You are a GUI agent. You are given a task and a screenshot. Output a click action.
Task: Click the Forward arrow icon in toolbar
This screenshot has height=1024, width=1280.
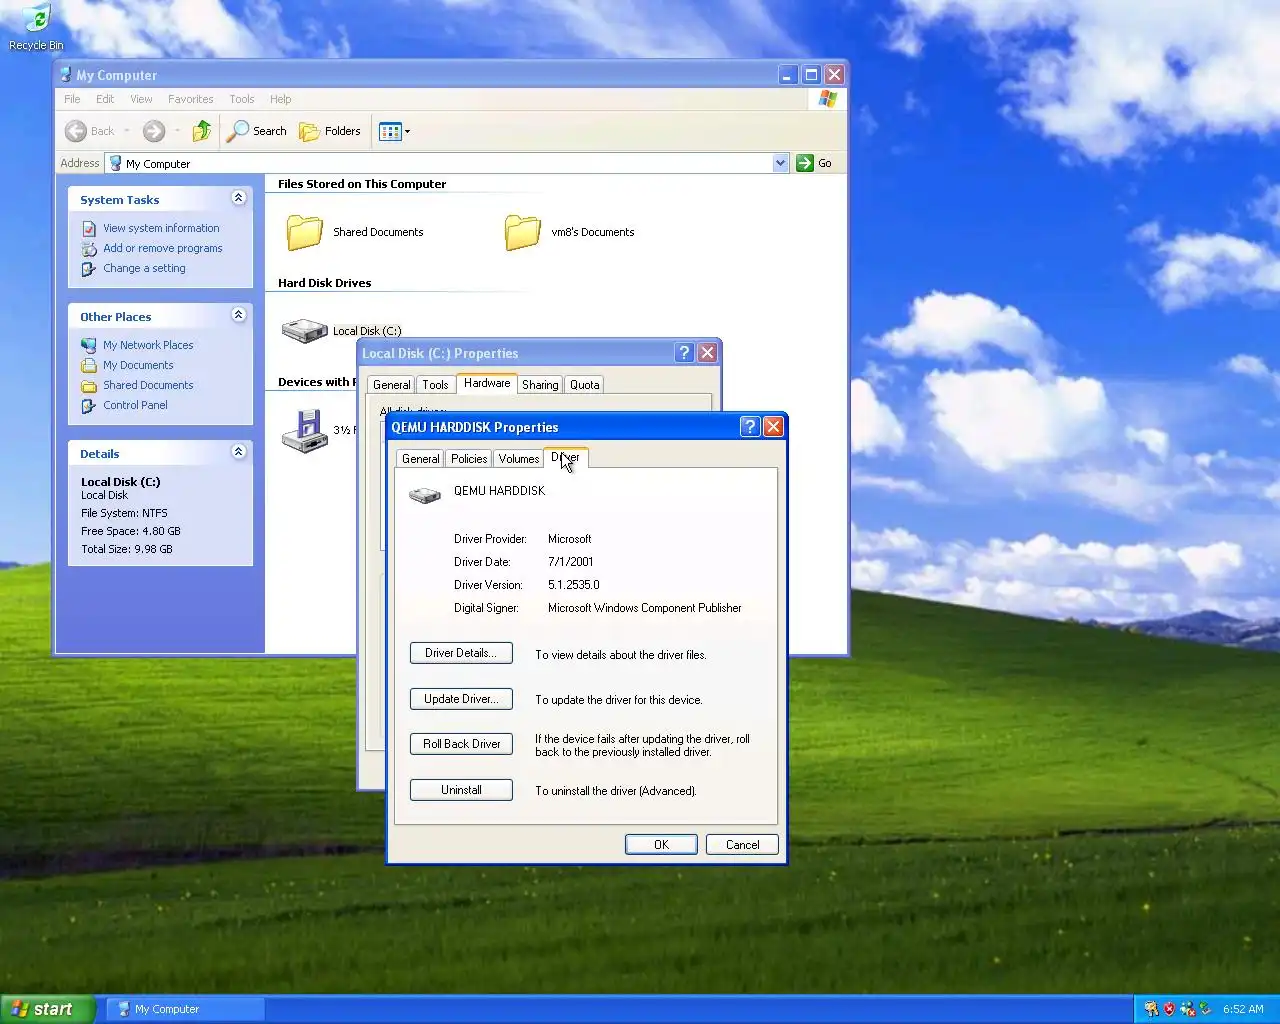(x=154, y=131)
